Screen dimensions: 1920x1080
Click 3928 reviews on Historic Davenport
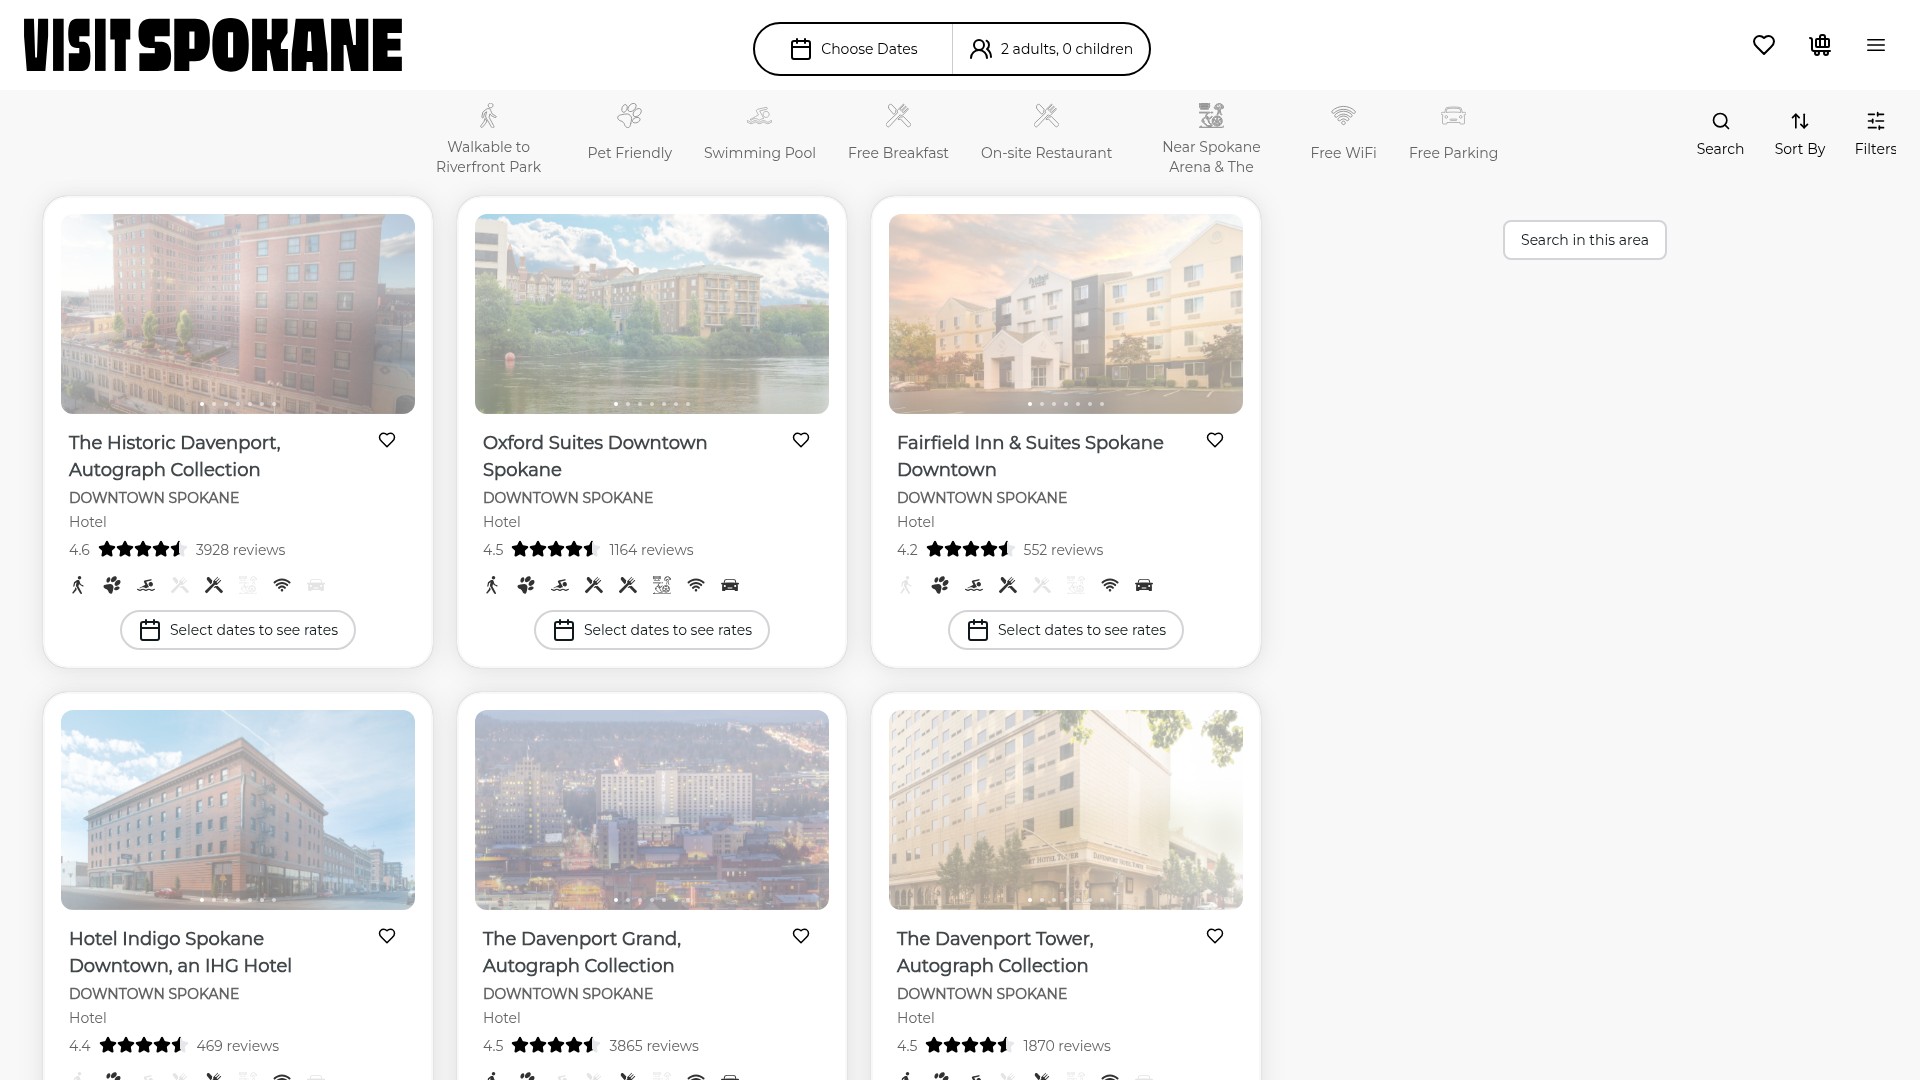pyautogui.click(x=240, y=550)
